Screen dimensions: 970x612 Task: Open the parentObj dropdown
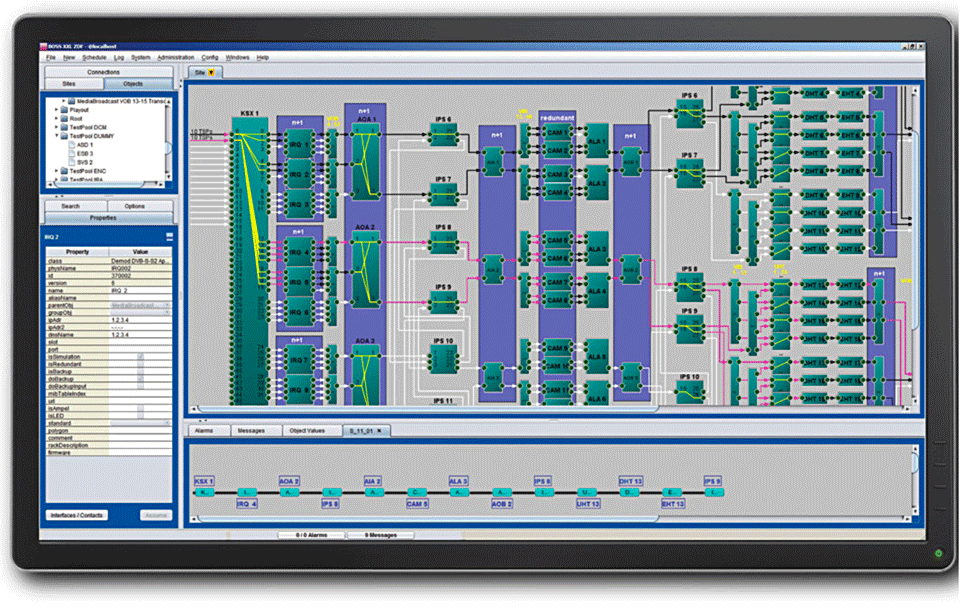(x=169, y=303)
